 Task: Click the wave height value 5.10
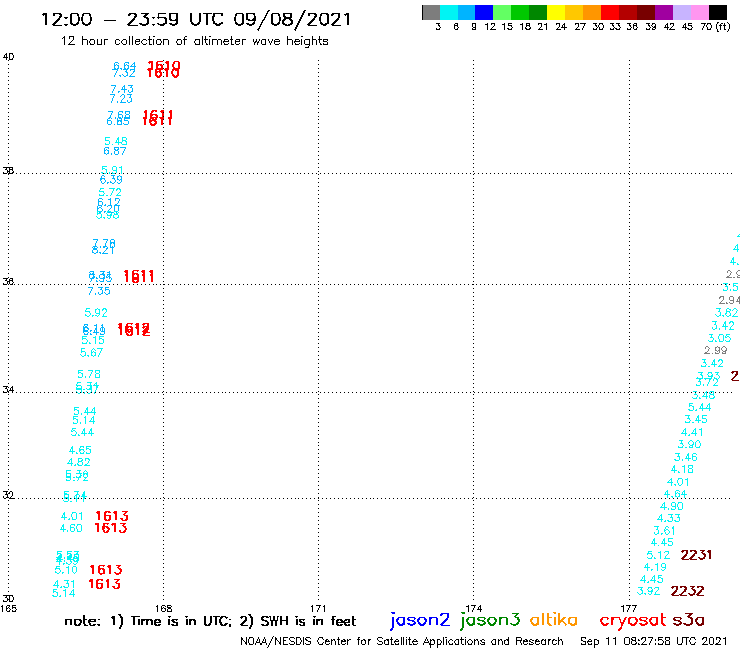[x=66, y=570]
